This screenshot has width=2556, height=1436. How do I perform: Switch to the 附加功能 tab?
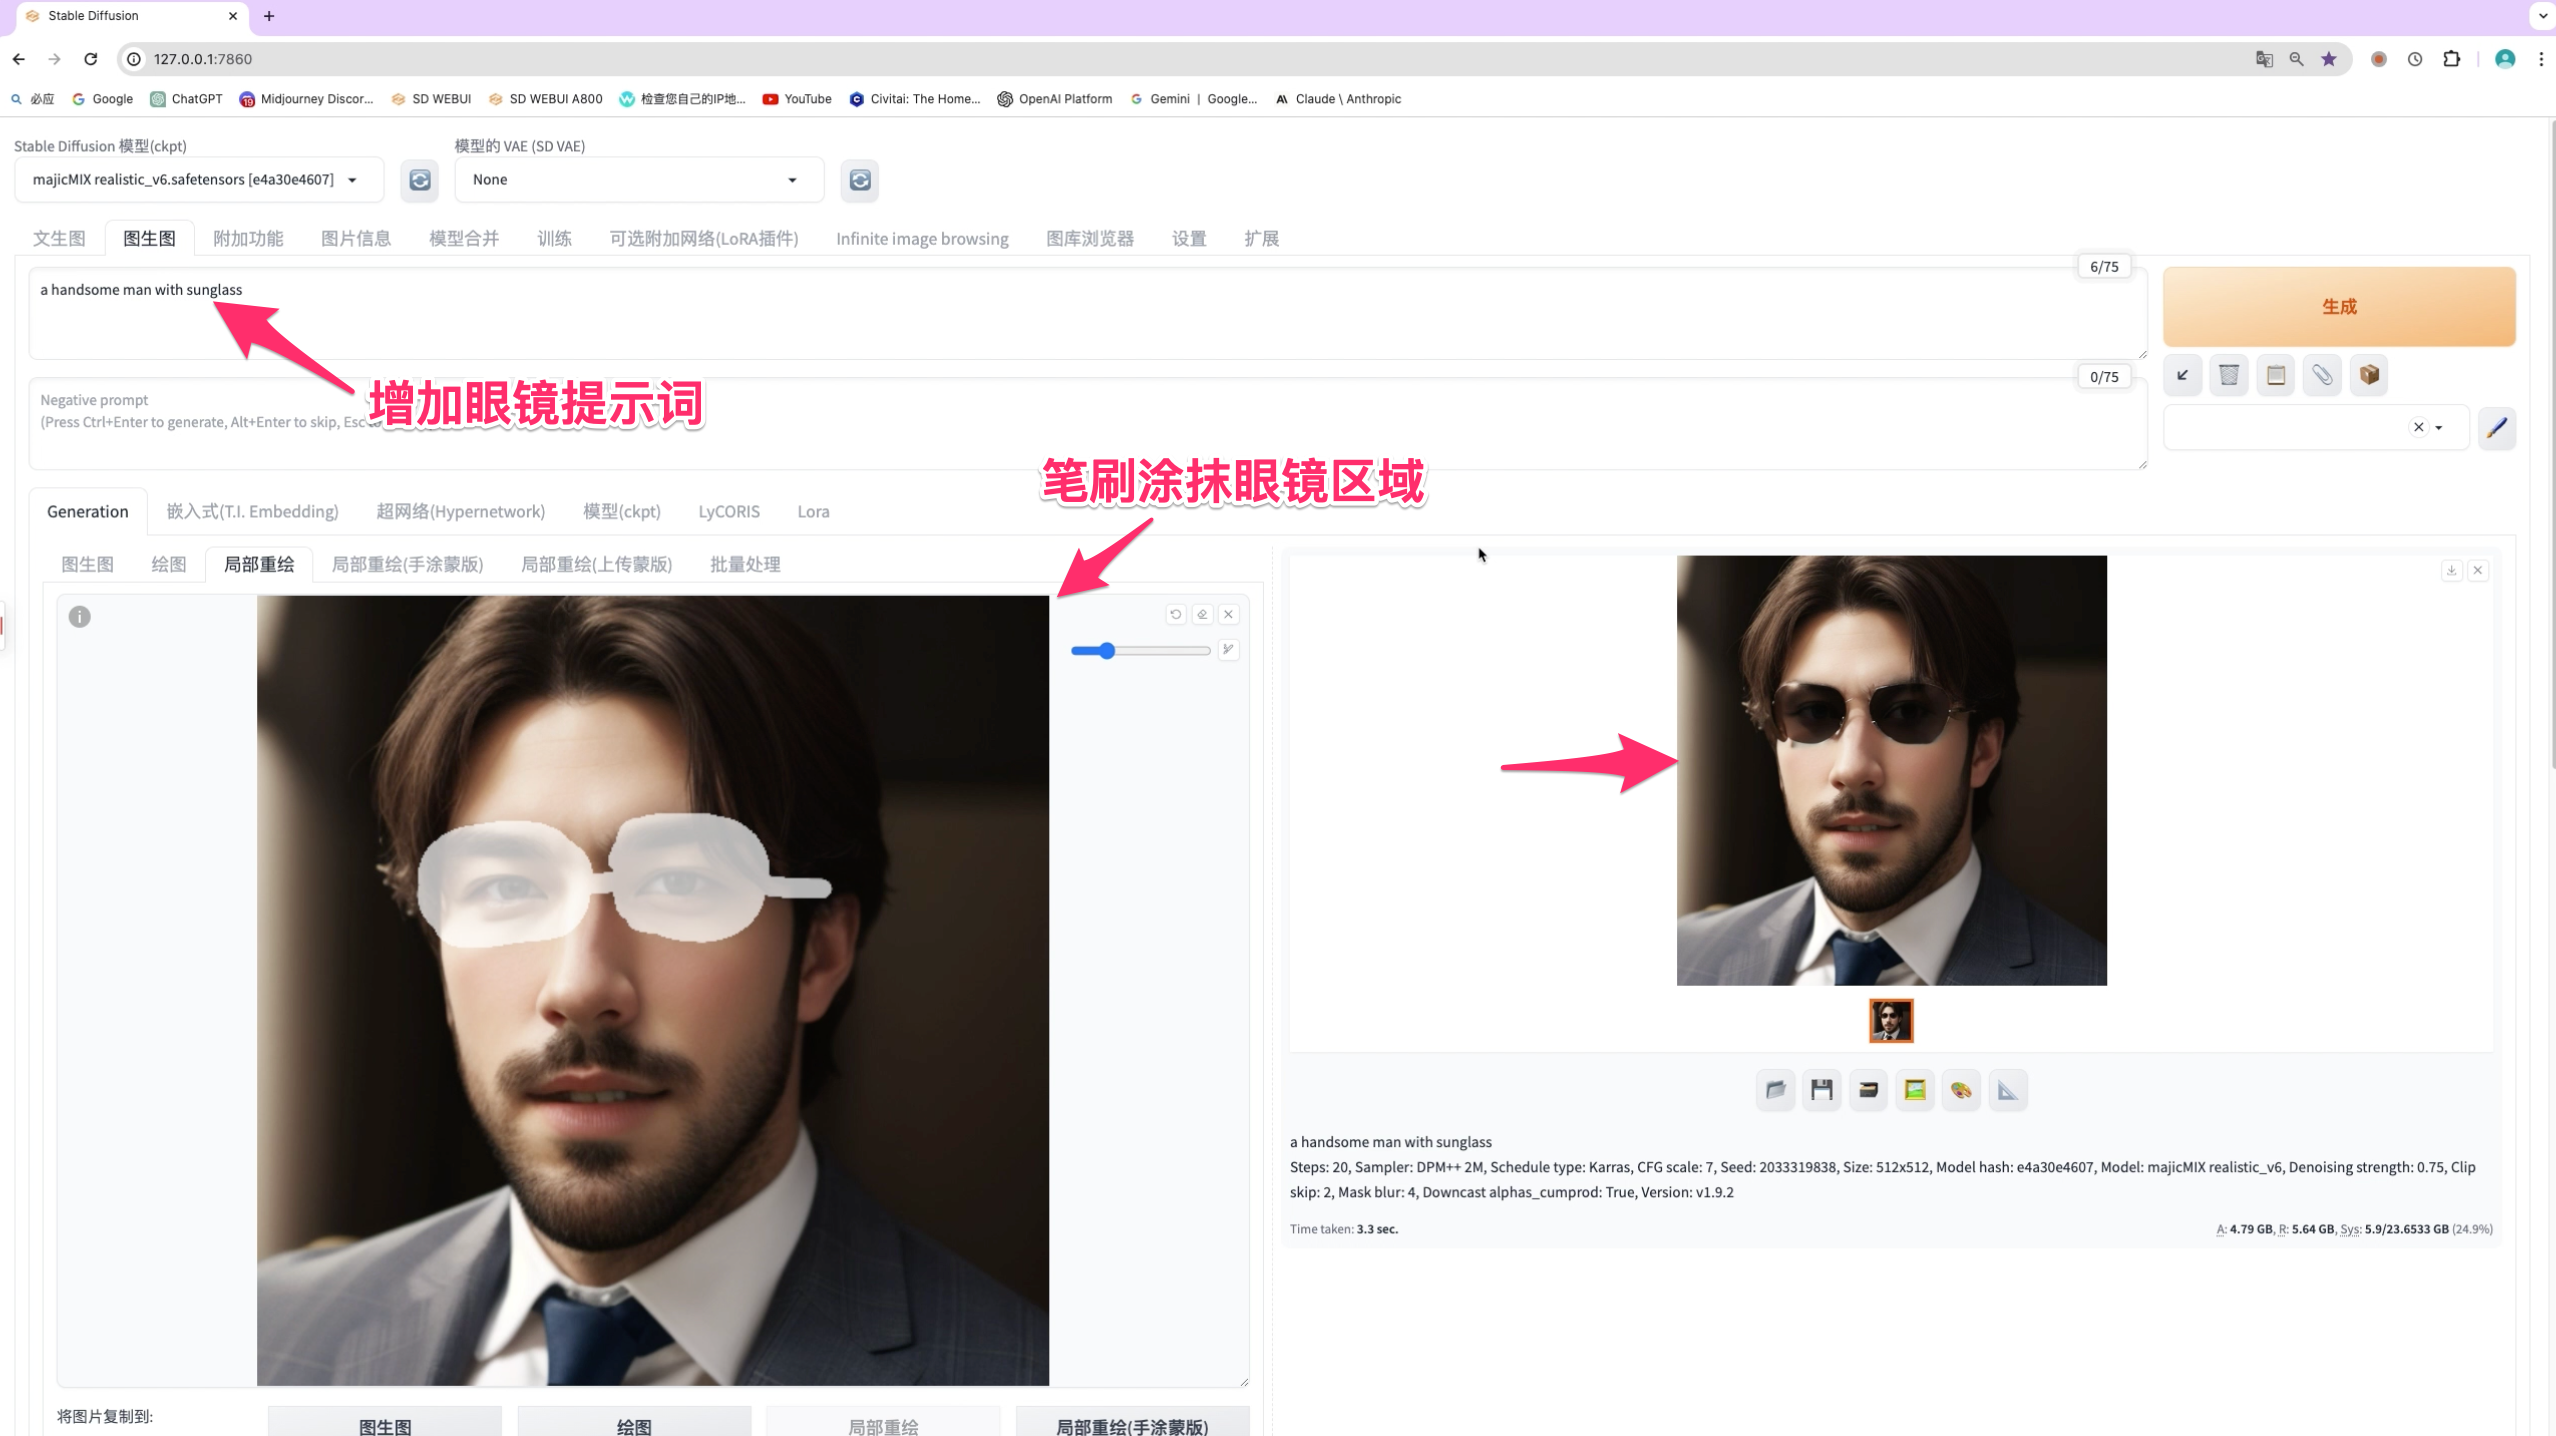tap(248, 238)
